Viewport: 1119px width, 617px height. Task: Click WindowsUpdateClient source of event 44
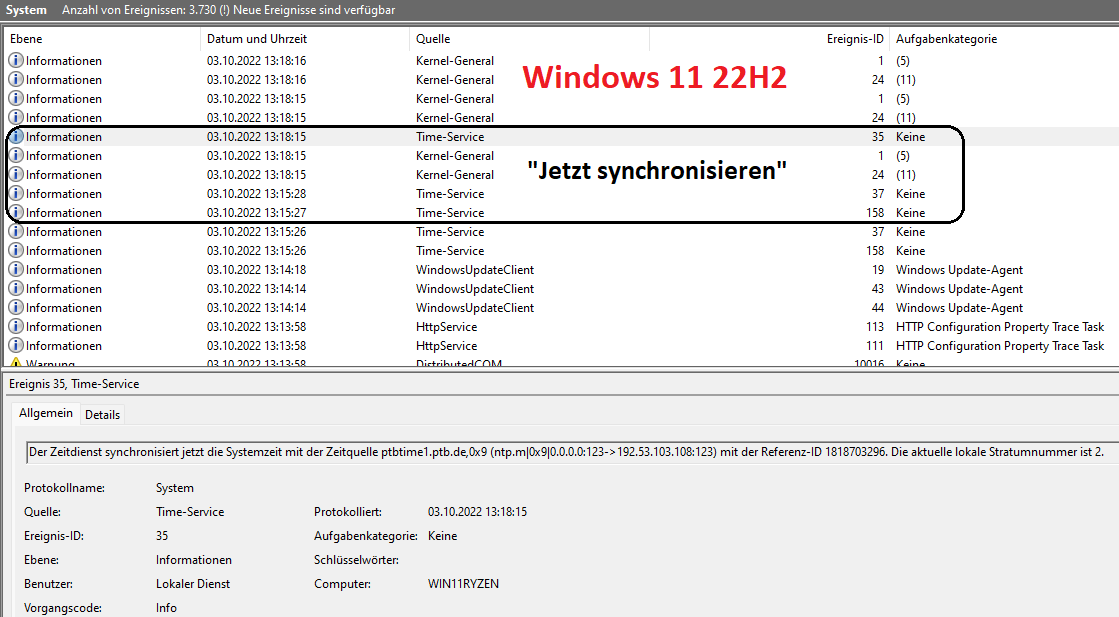(x=475, y=307)
